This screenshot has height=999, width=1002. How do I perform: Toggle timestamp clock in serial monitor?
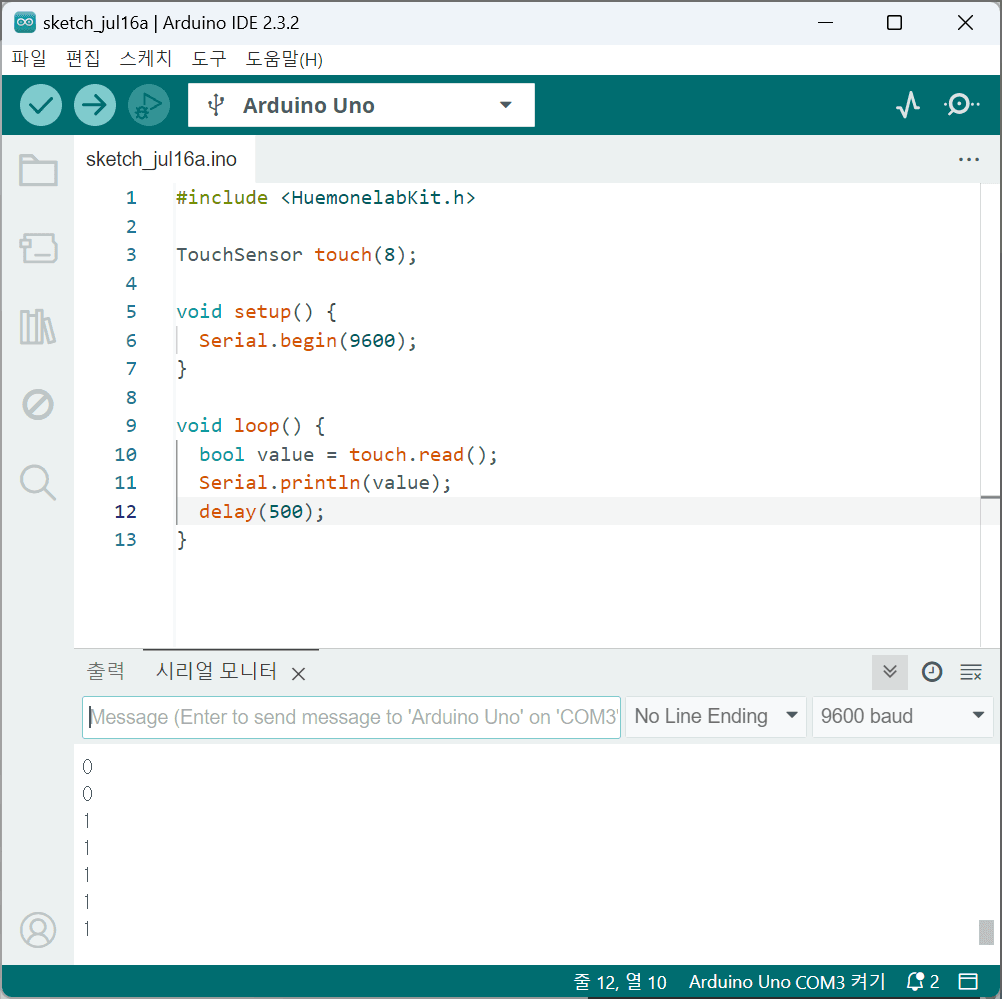coord(932,672)
